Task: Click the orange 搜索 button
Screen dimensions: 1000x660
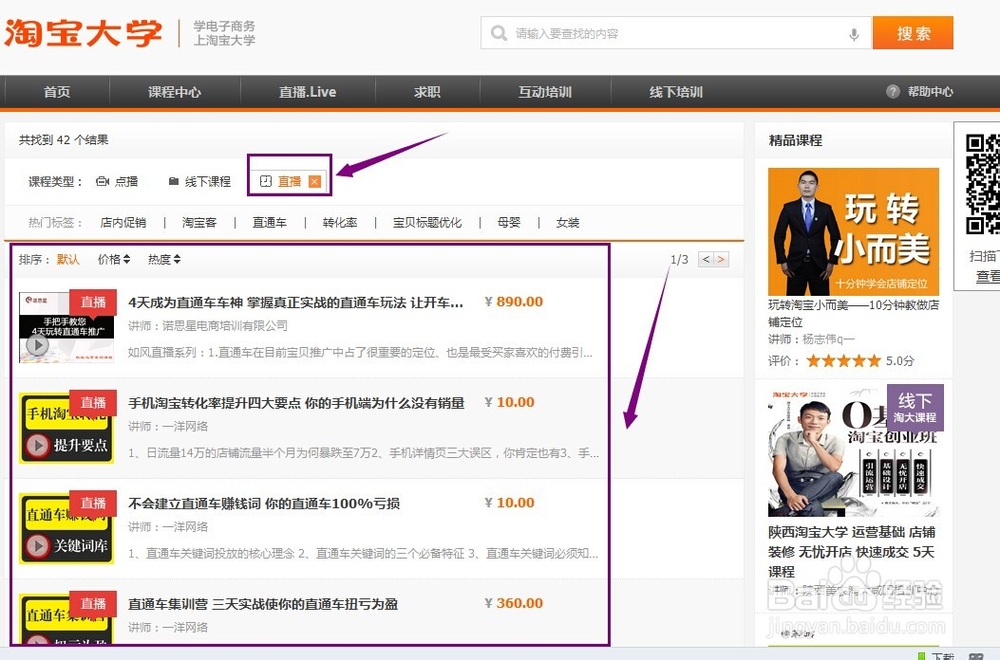Action: [x=913, y=33]
